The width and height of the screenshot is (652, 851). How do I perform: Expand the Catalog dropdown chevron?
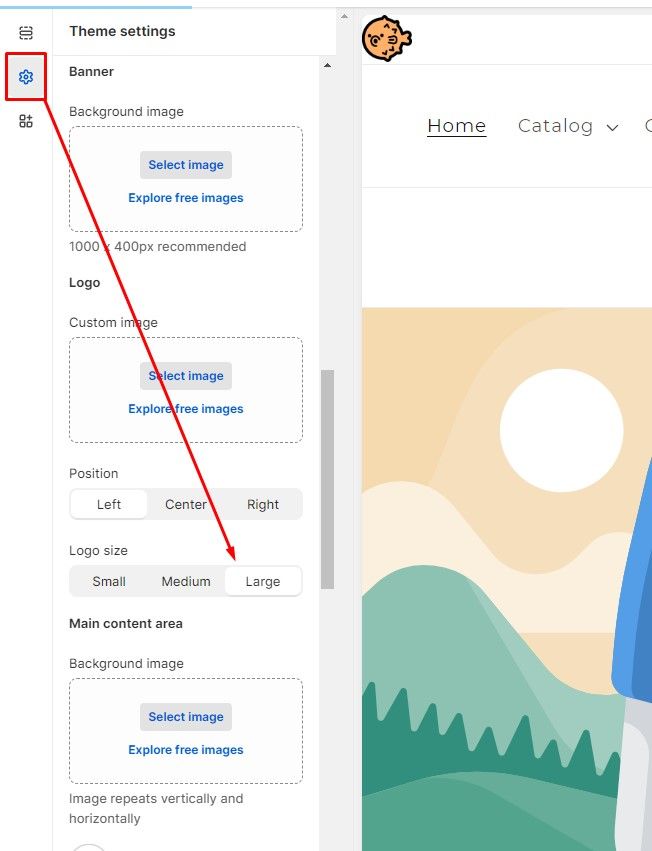612,127
